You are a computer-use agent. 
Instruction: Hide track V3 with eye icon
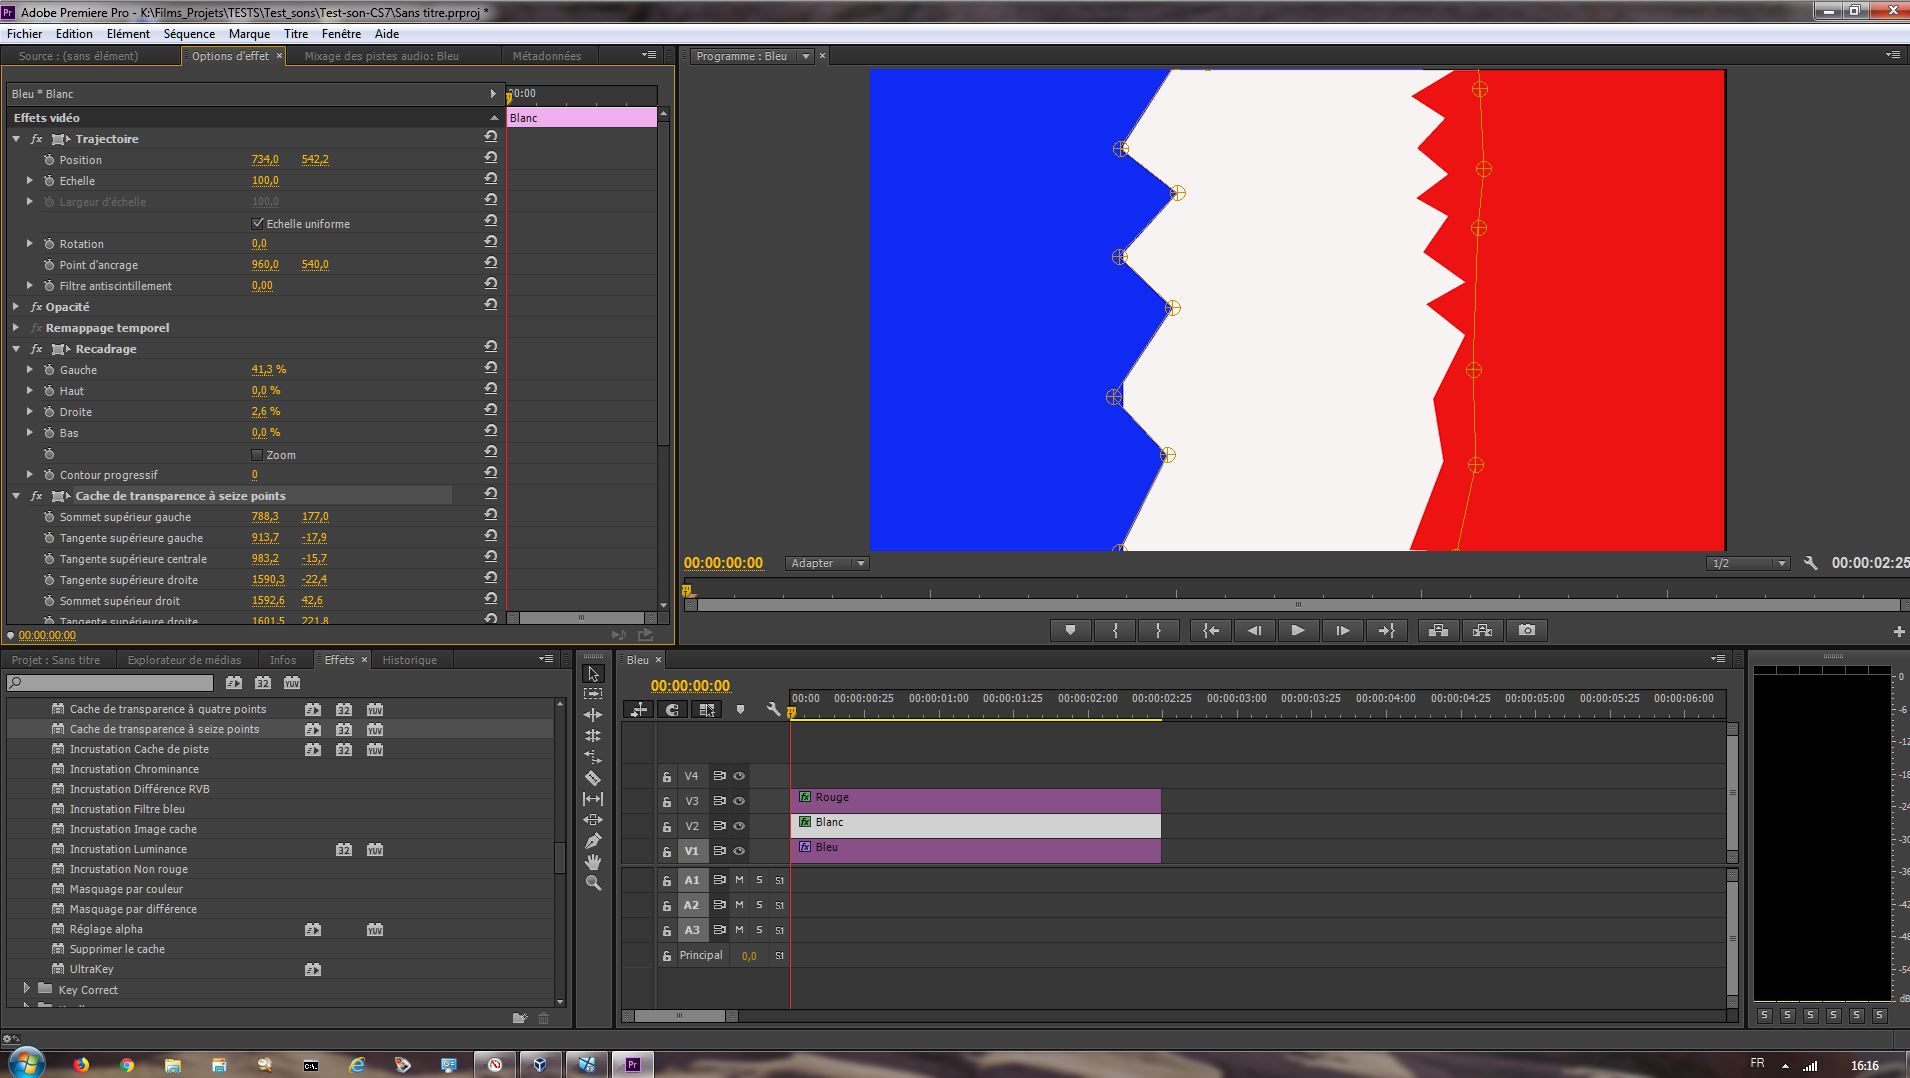click(x=739, y=801)
